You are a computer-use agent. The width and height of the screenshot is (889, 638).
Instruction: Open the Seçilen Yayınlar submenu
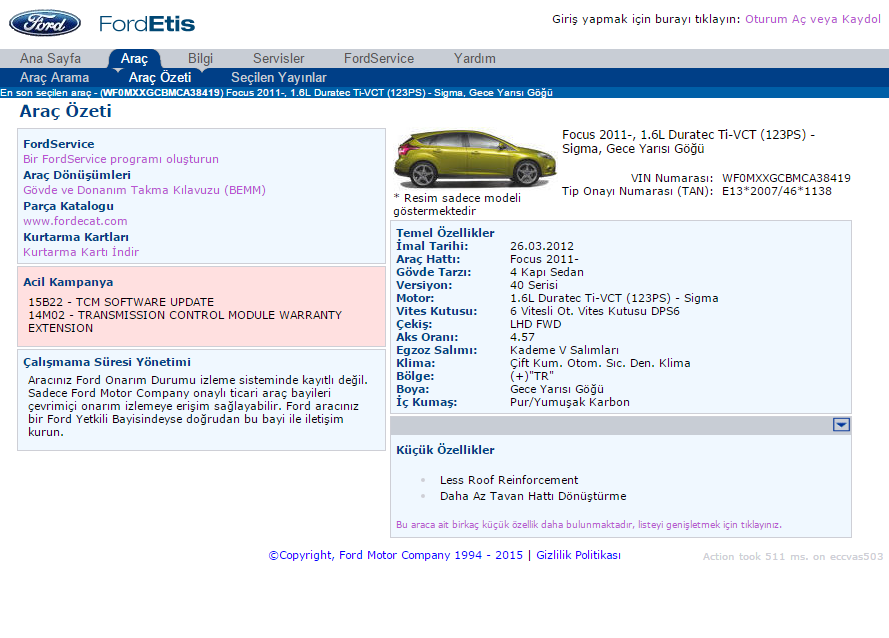click(278, 78)
